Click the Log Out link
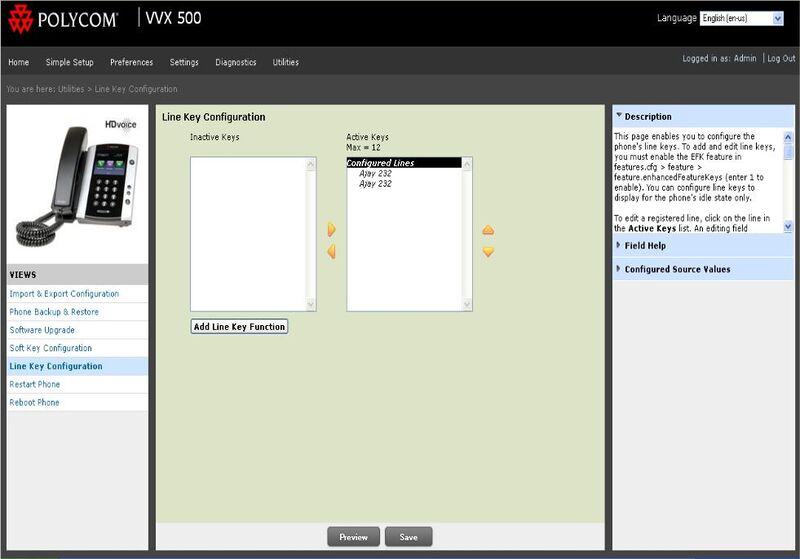 coord(781,59)
